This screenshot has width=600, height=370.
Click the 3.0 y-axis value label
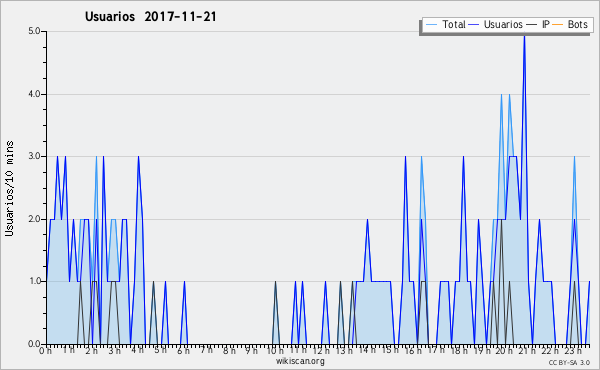(34, 156)
